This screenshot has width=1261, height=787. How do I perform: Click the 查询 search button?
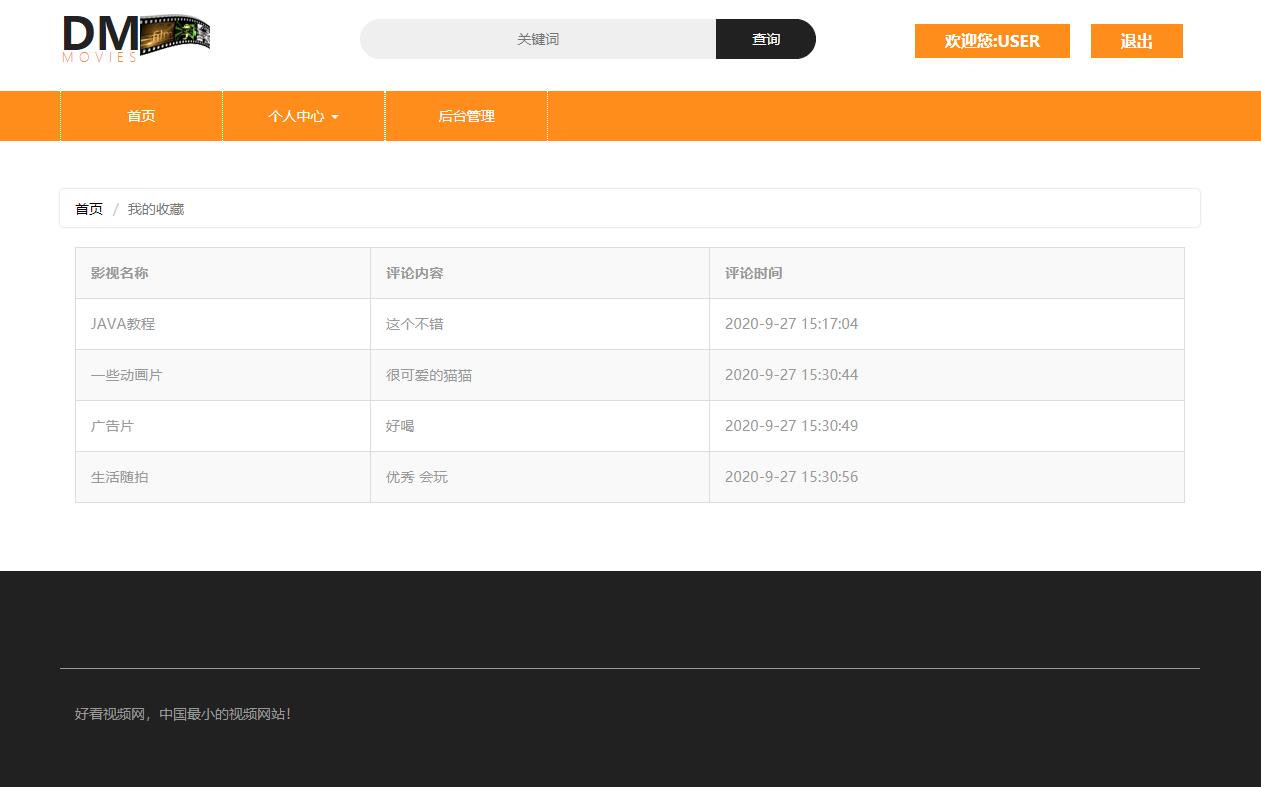tap(765, 39)
